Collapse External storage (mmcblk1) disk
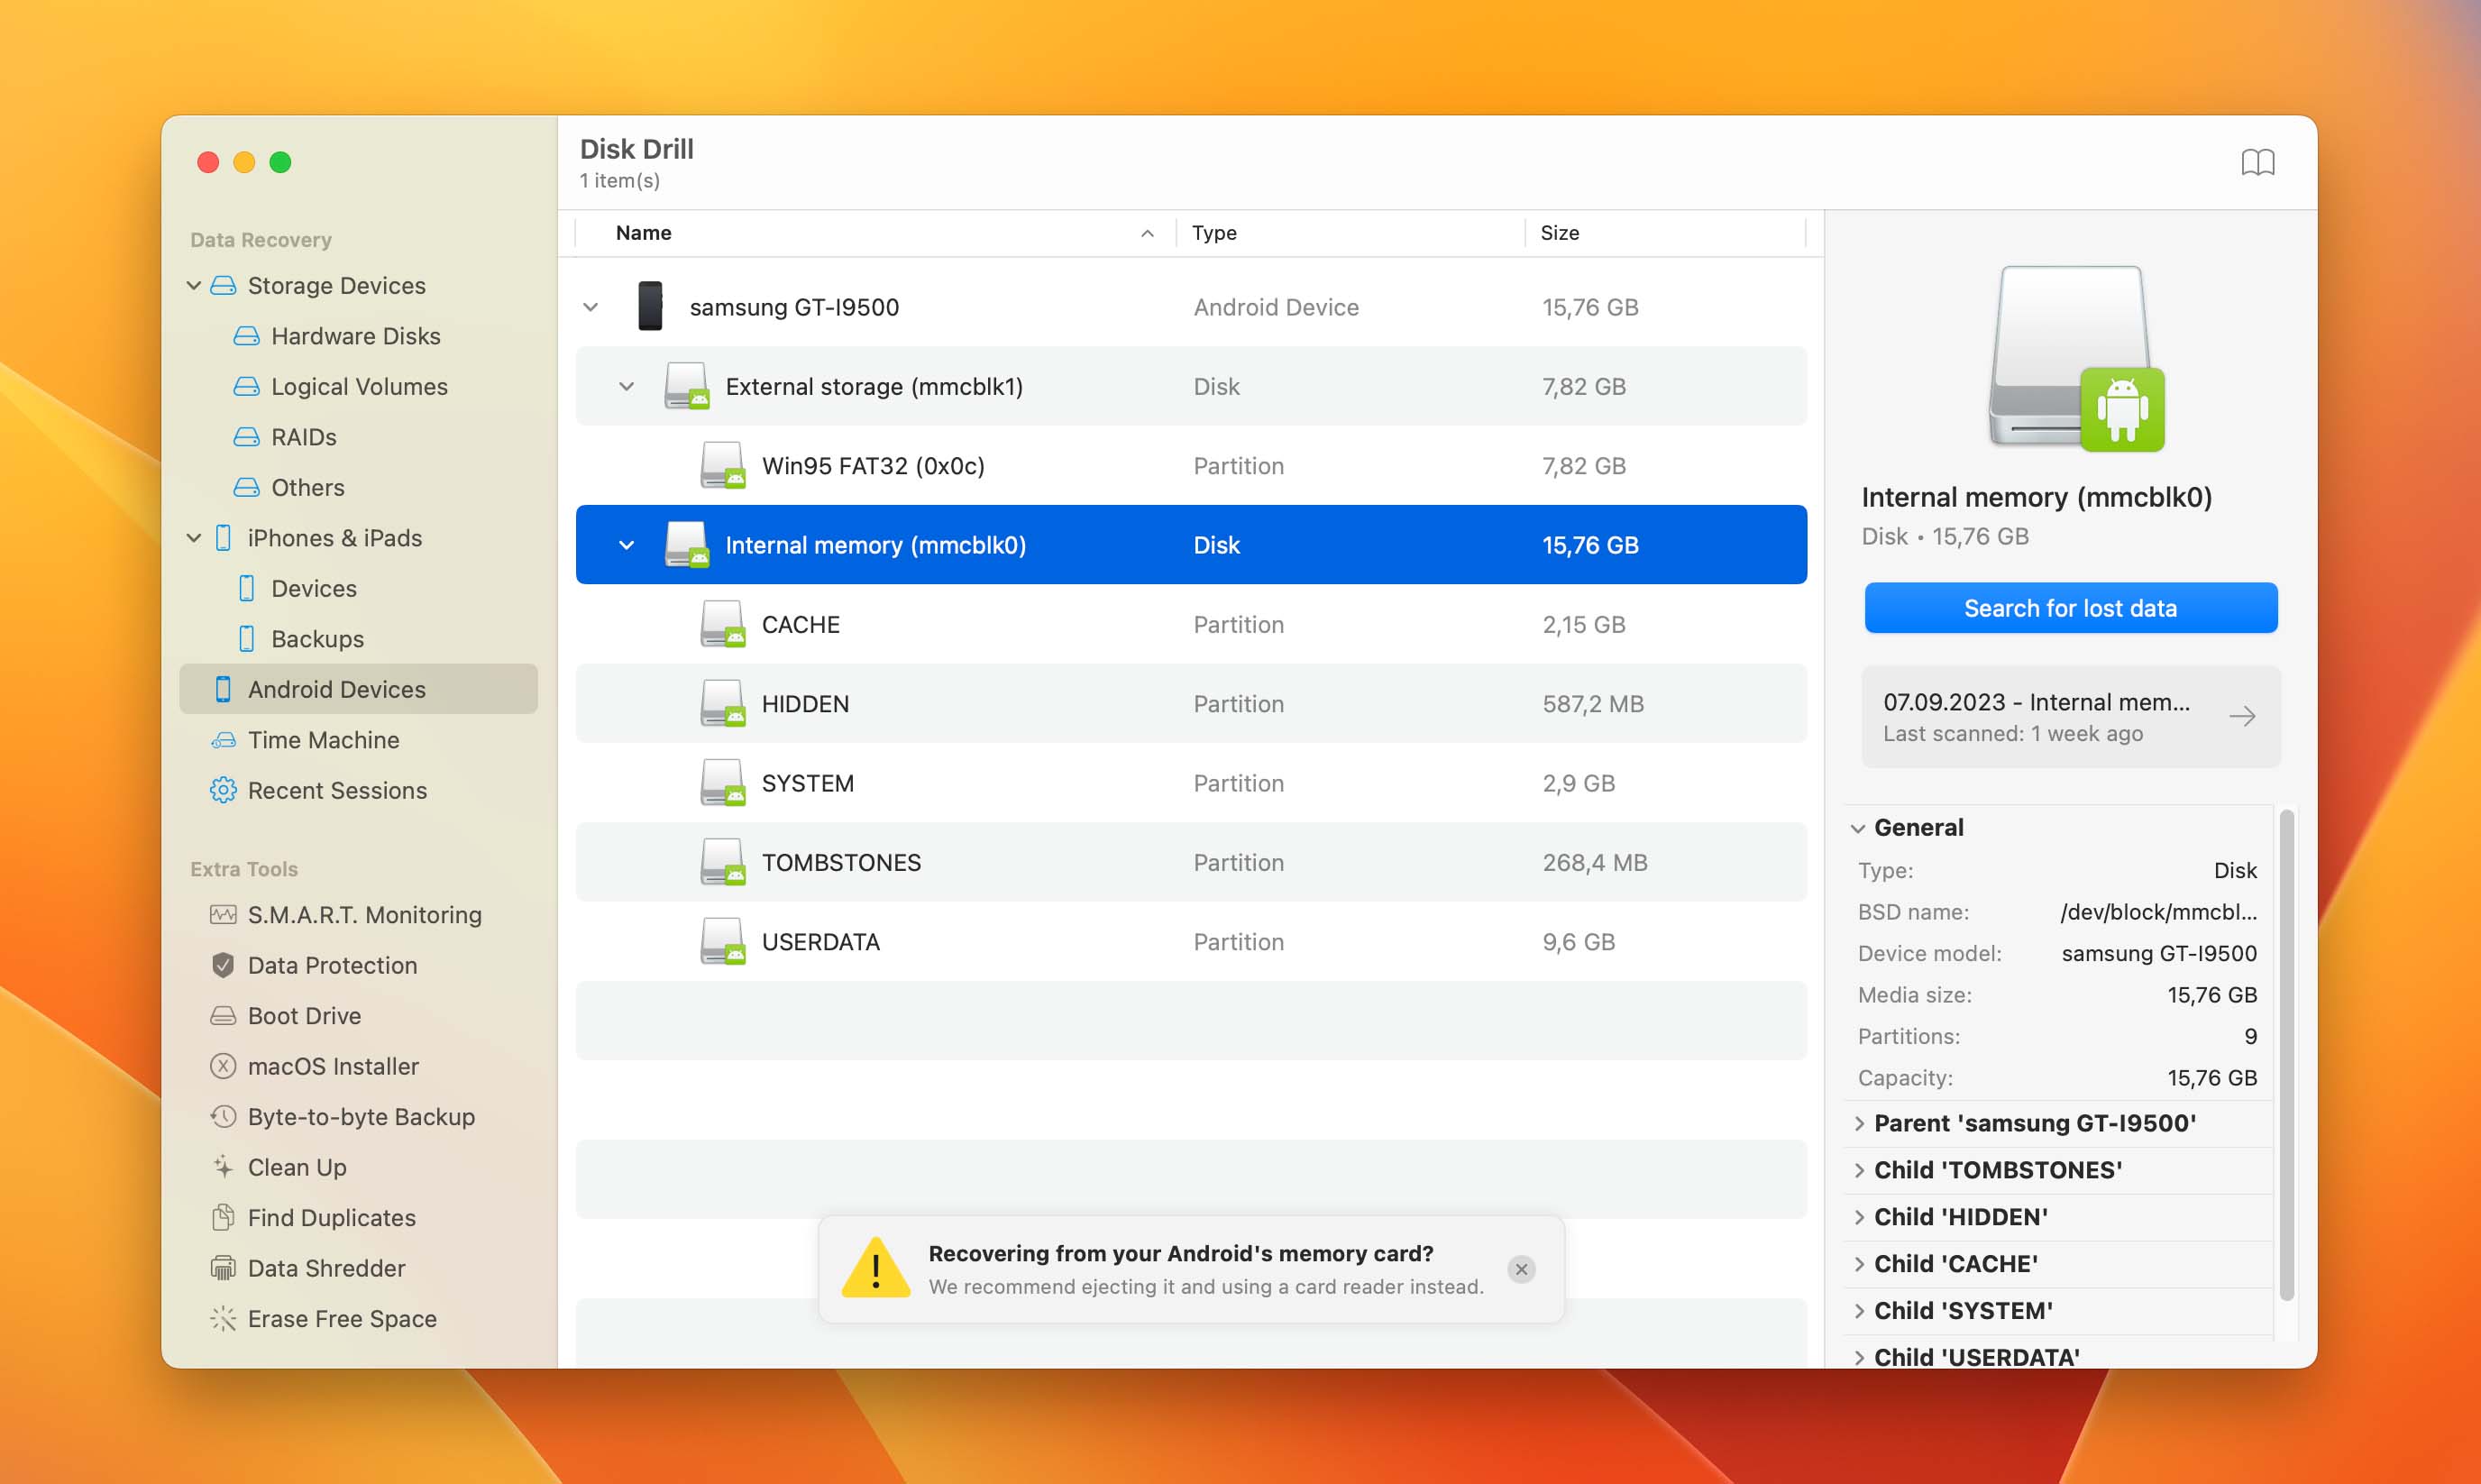 click(627, 386)
